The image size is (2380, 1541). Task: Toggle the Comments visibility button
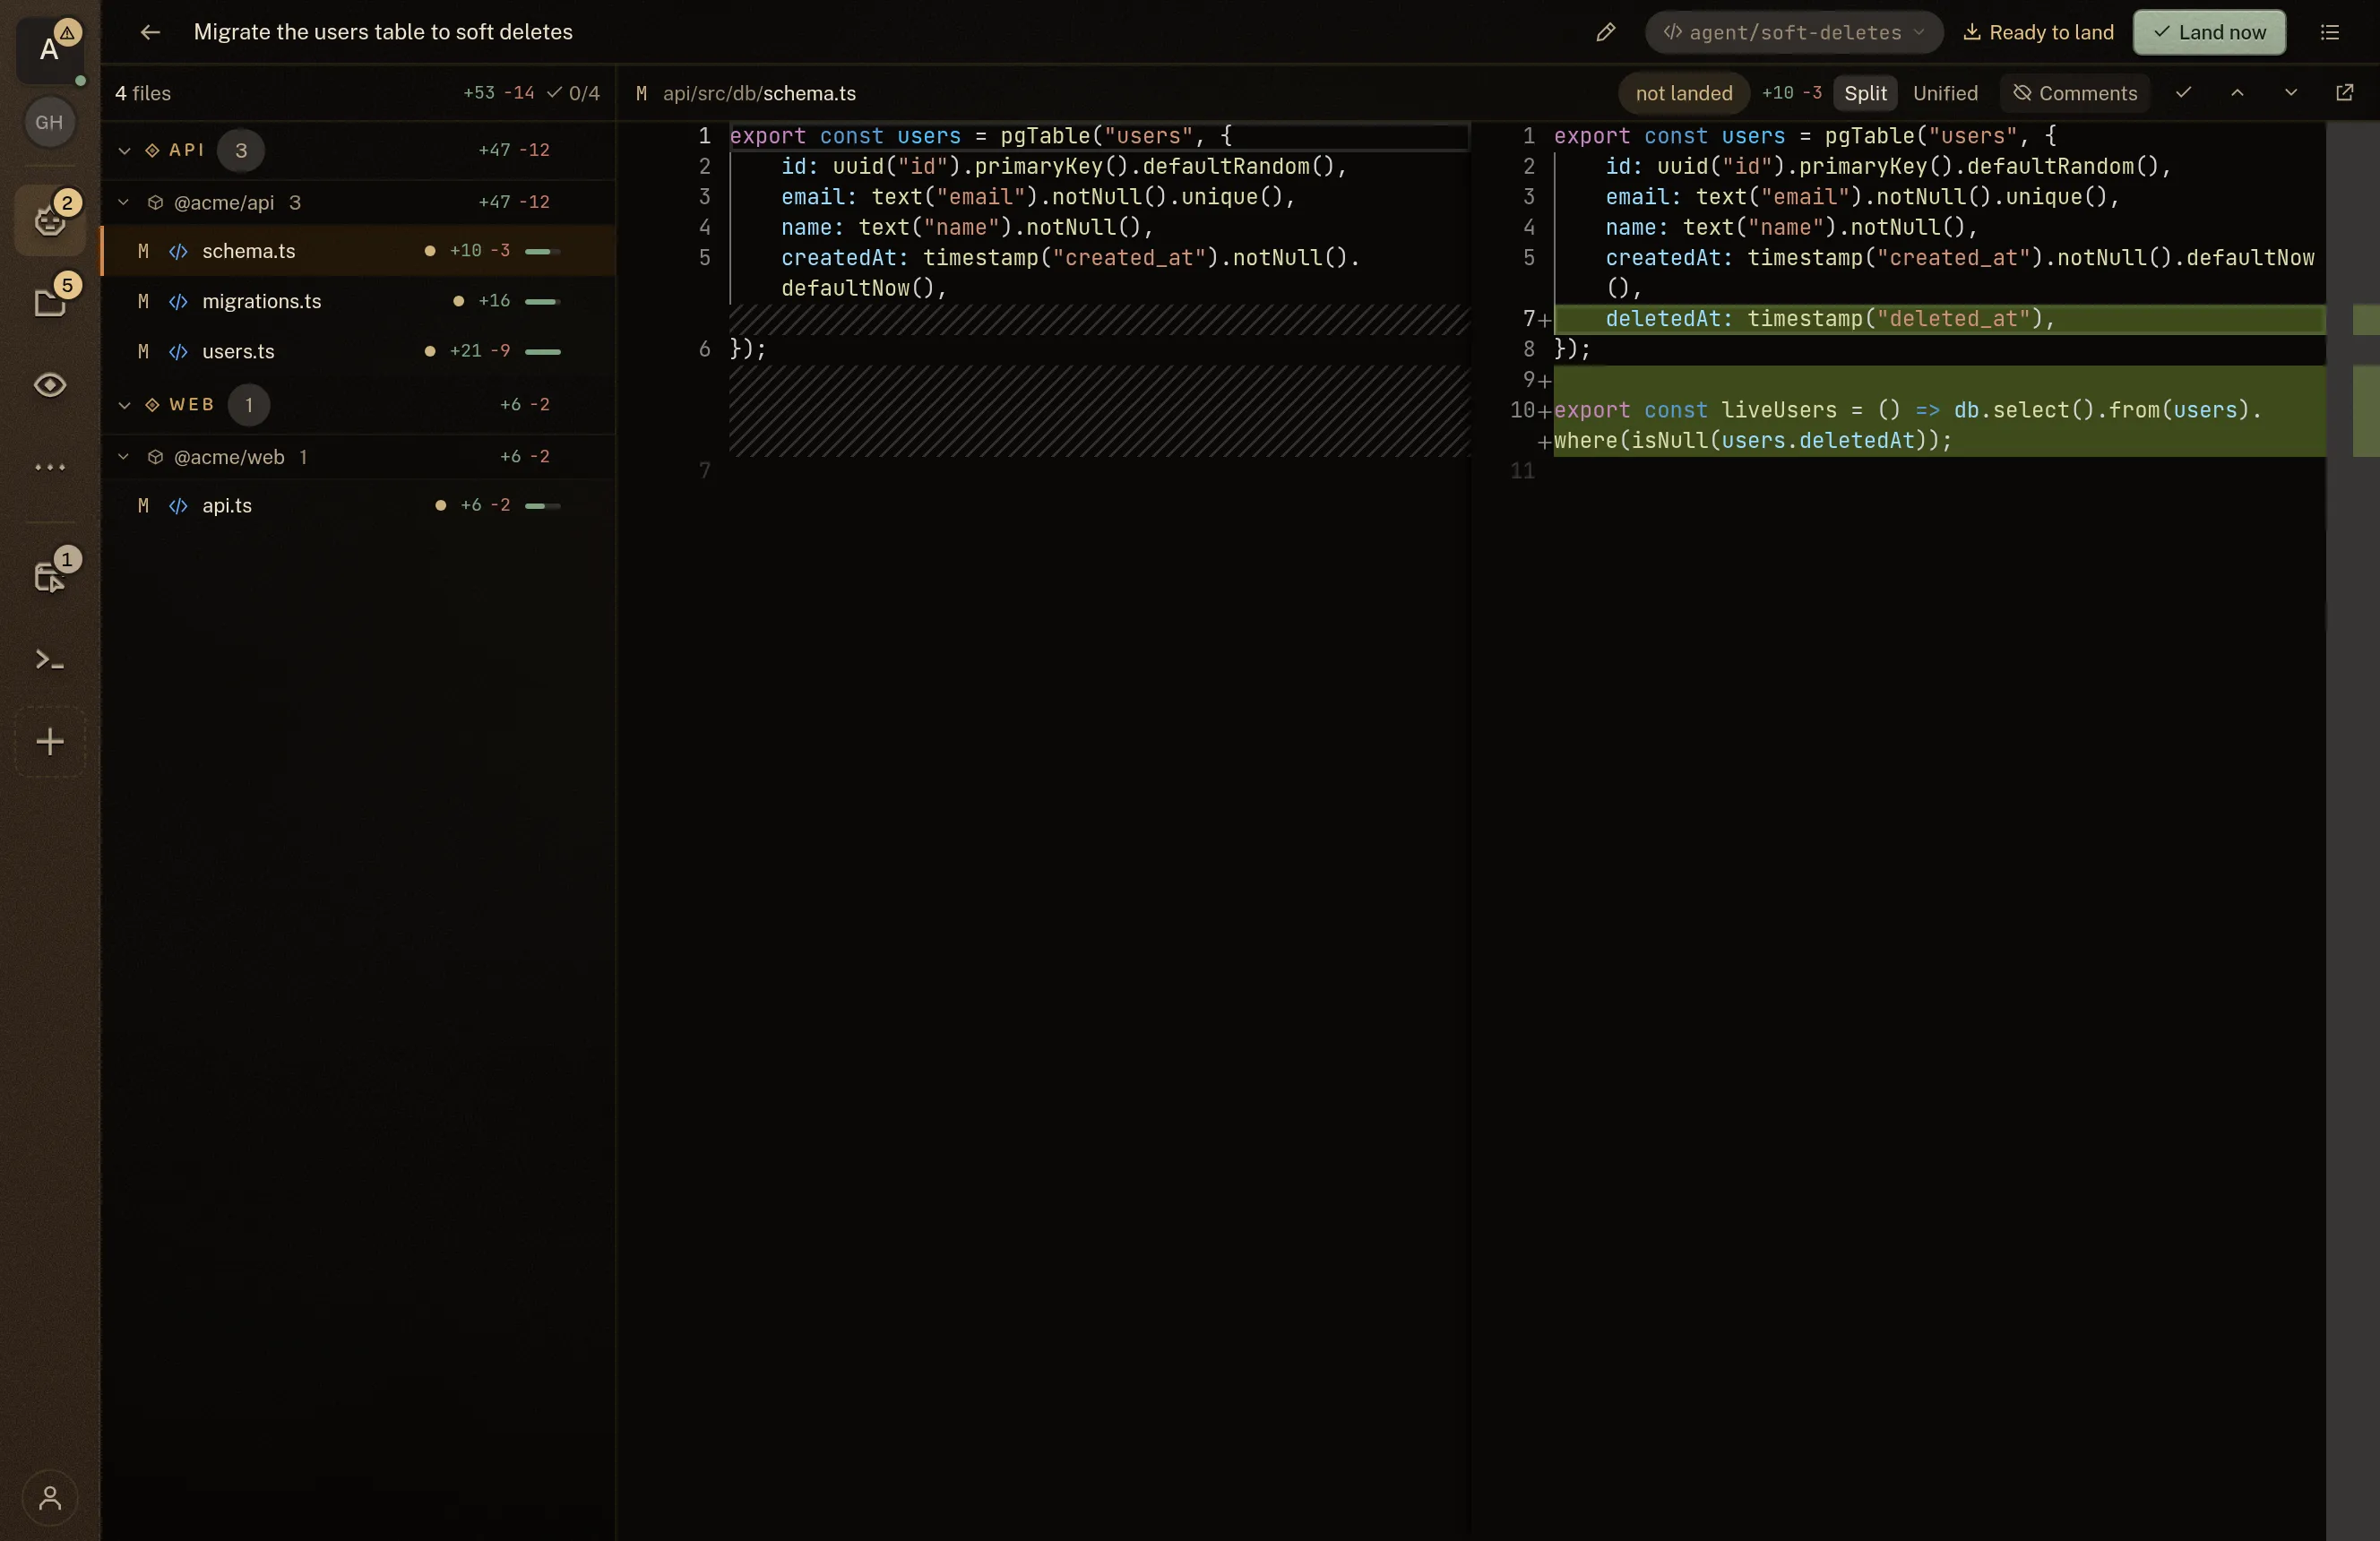pyautogui.click(x=2075, y=93)
